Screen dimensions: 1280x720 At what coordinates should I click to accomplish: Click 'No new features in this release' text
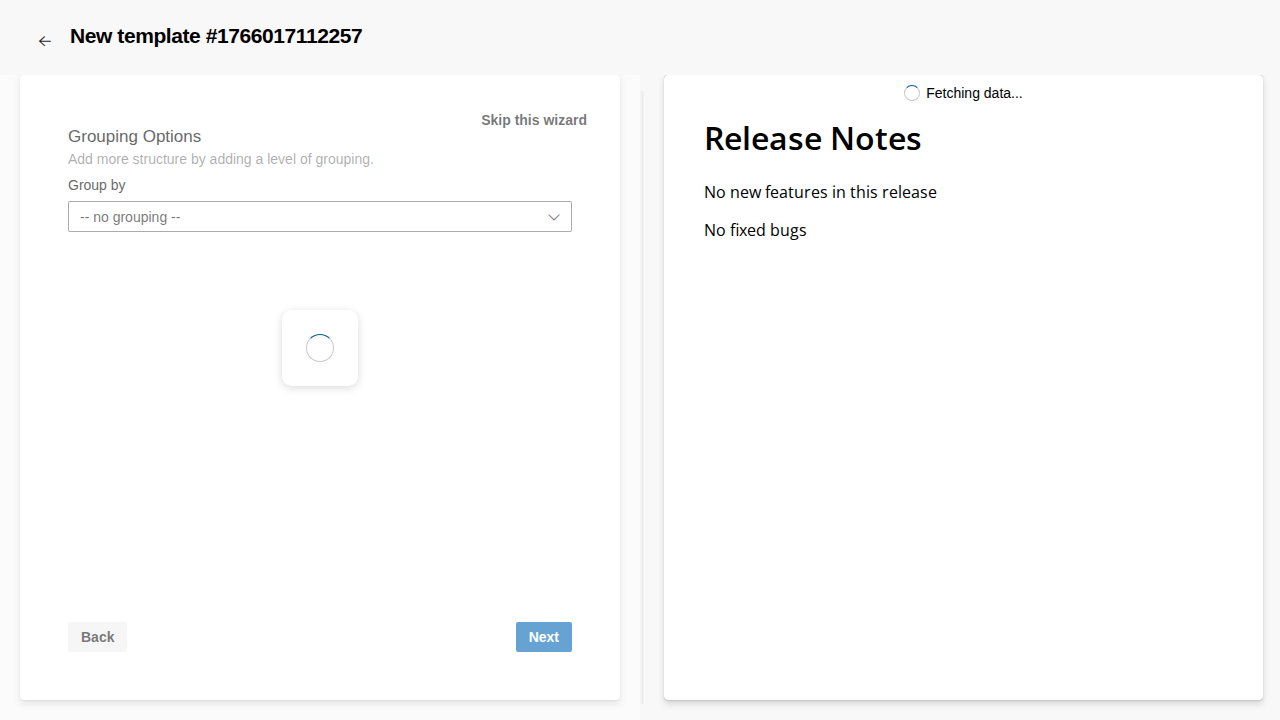pos(820,192)
